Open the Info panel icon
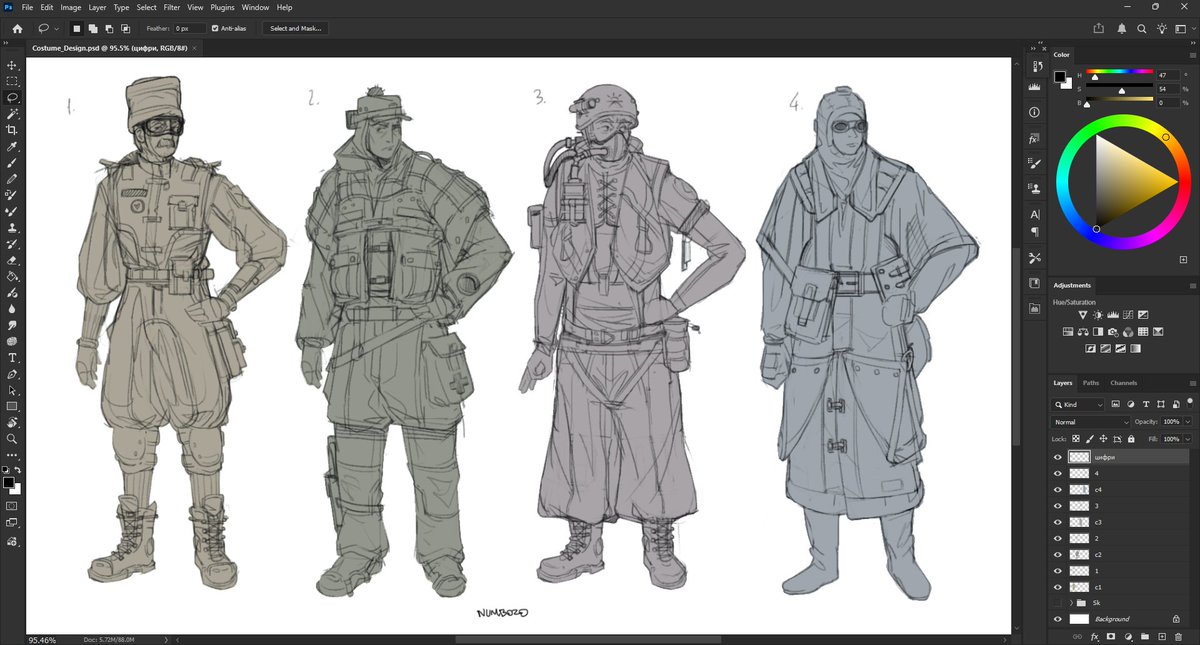The width and height of the screenshot is (1200, 645). pyautogui.click(x=1034, y=113)
